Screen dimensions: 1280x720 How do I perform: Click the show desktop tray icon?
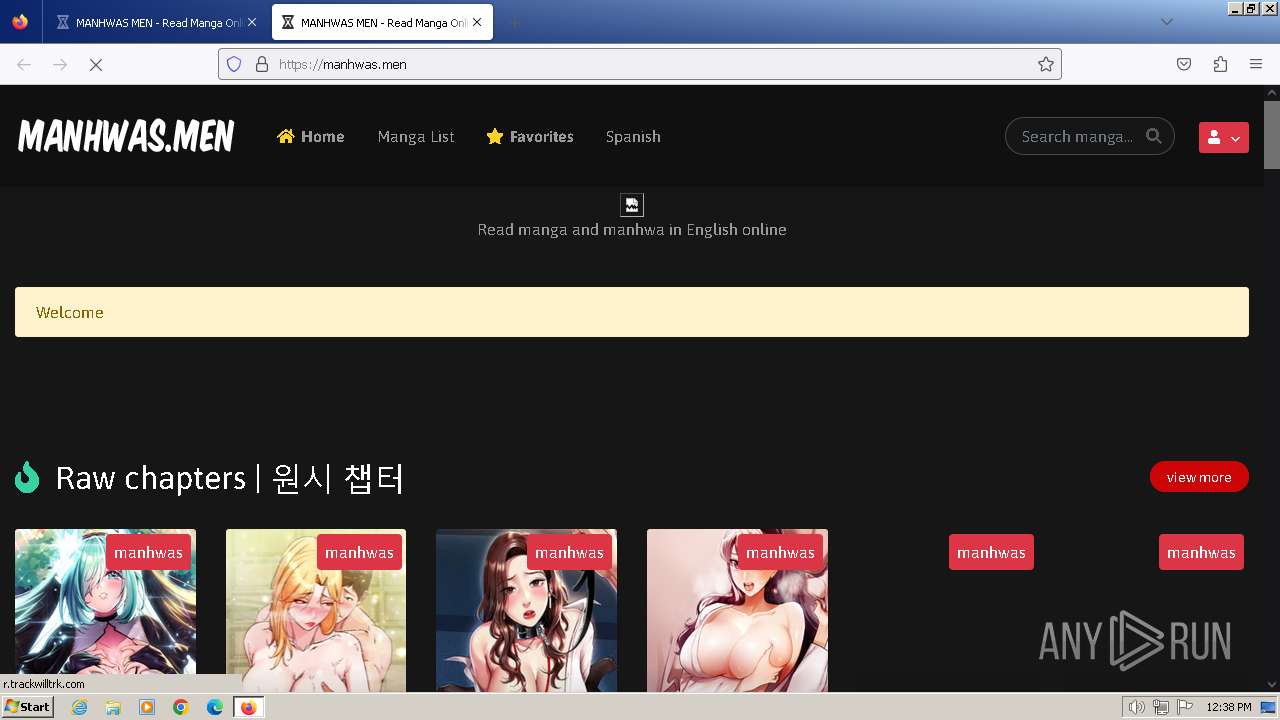(x=1268, y=707)
